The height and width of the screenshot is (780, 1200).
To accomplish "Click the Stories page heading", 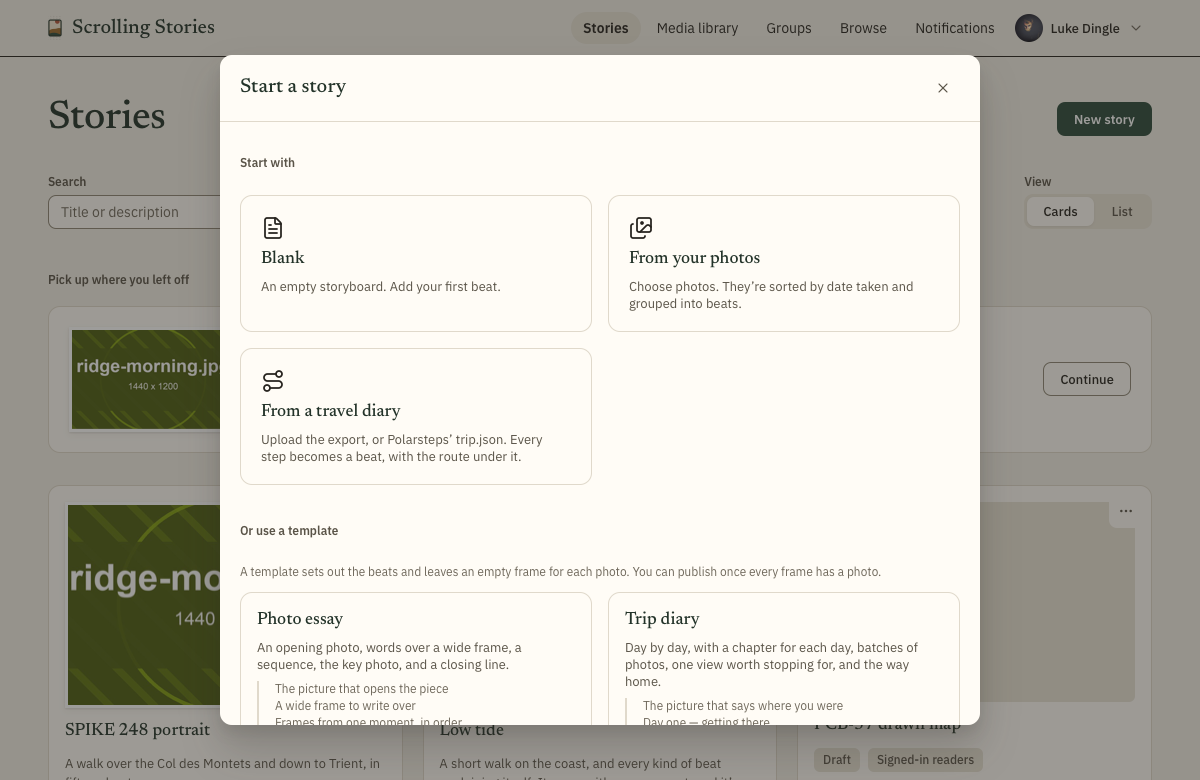I will click(x=107, y=116).
